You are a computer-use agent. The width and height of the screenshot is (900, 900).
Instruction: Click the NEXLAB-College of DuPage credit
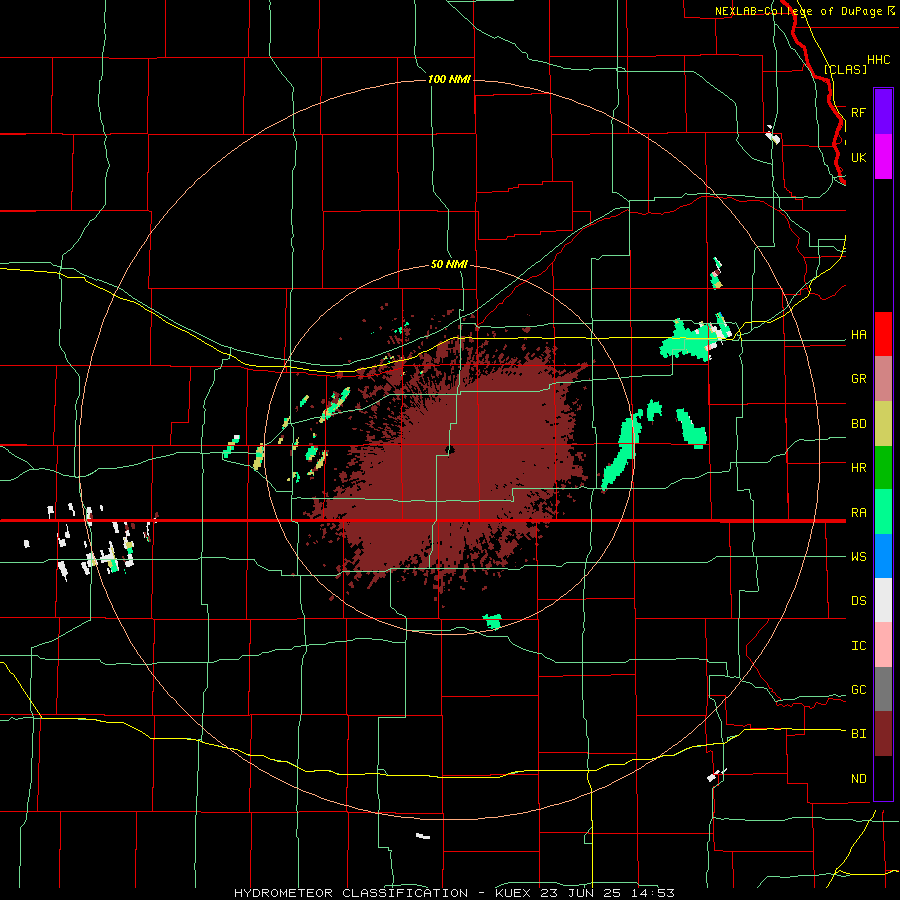[x=805, y=11]
